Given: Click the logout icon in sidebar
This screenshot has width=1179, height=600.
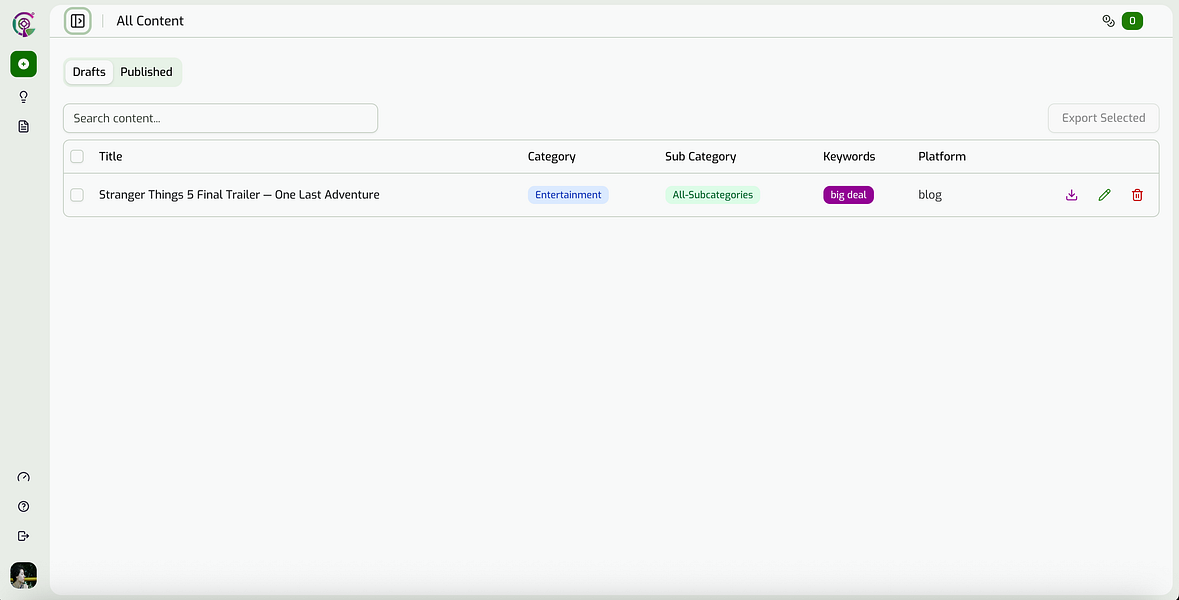Looking at the screenshot, I should (x=23, y=535).
